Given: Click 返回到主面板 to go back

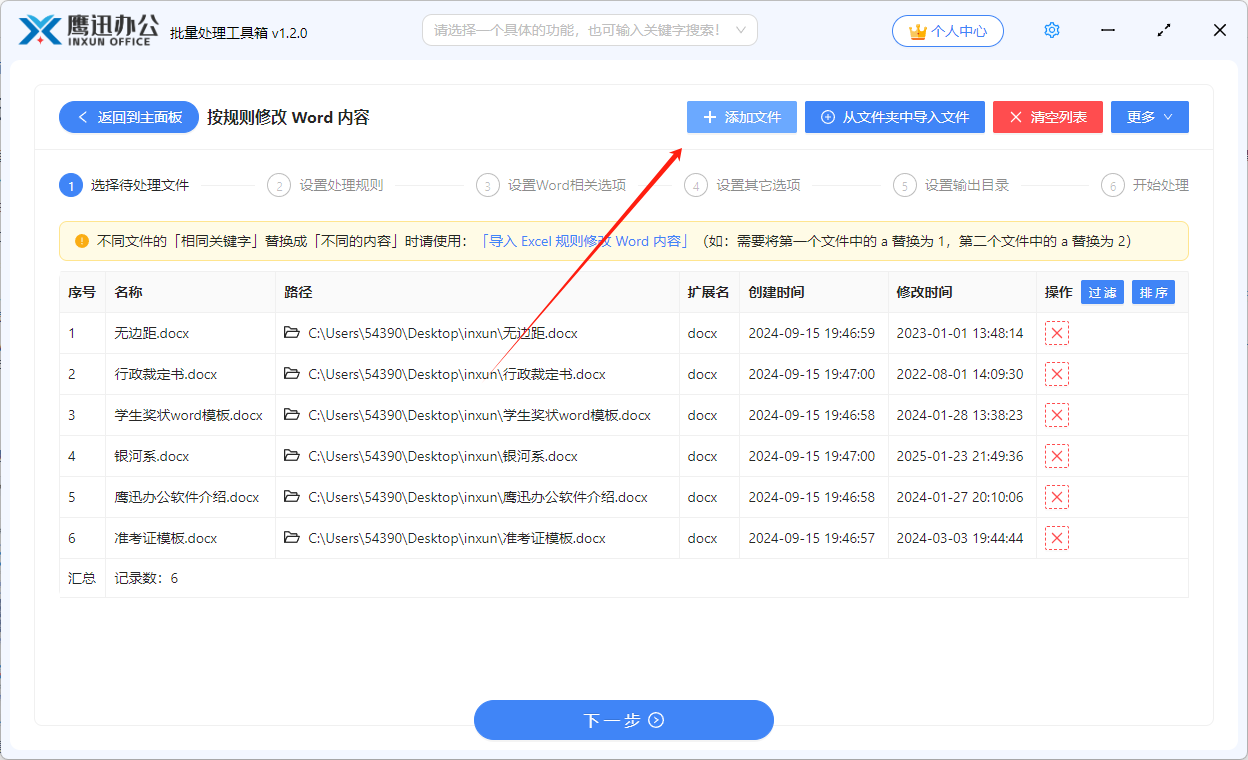Looking at the screenshot, I should (x=128, y=117).
